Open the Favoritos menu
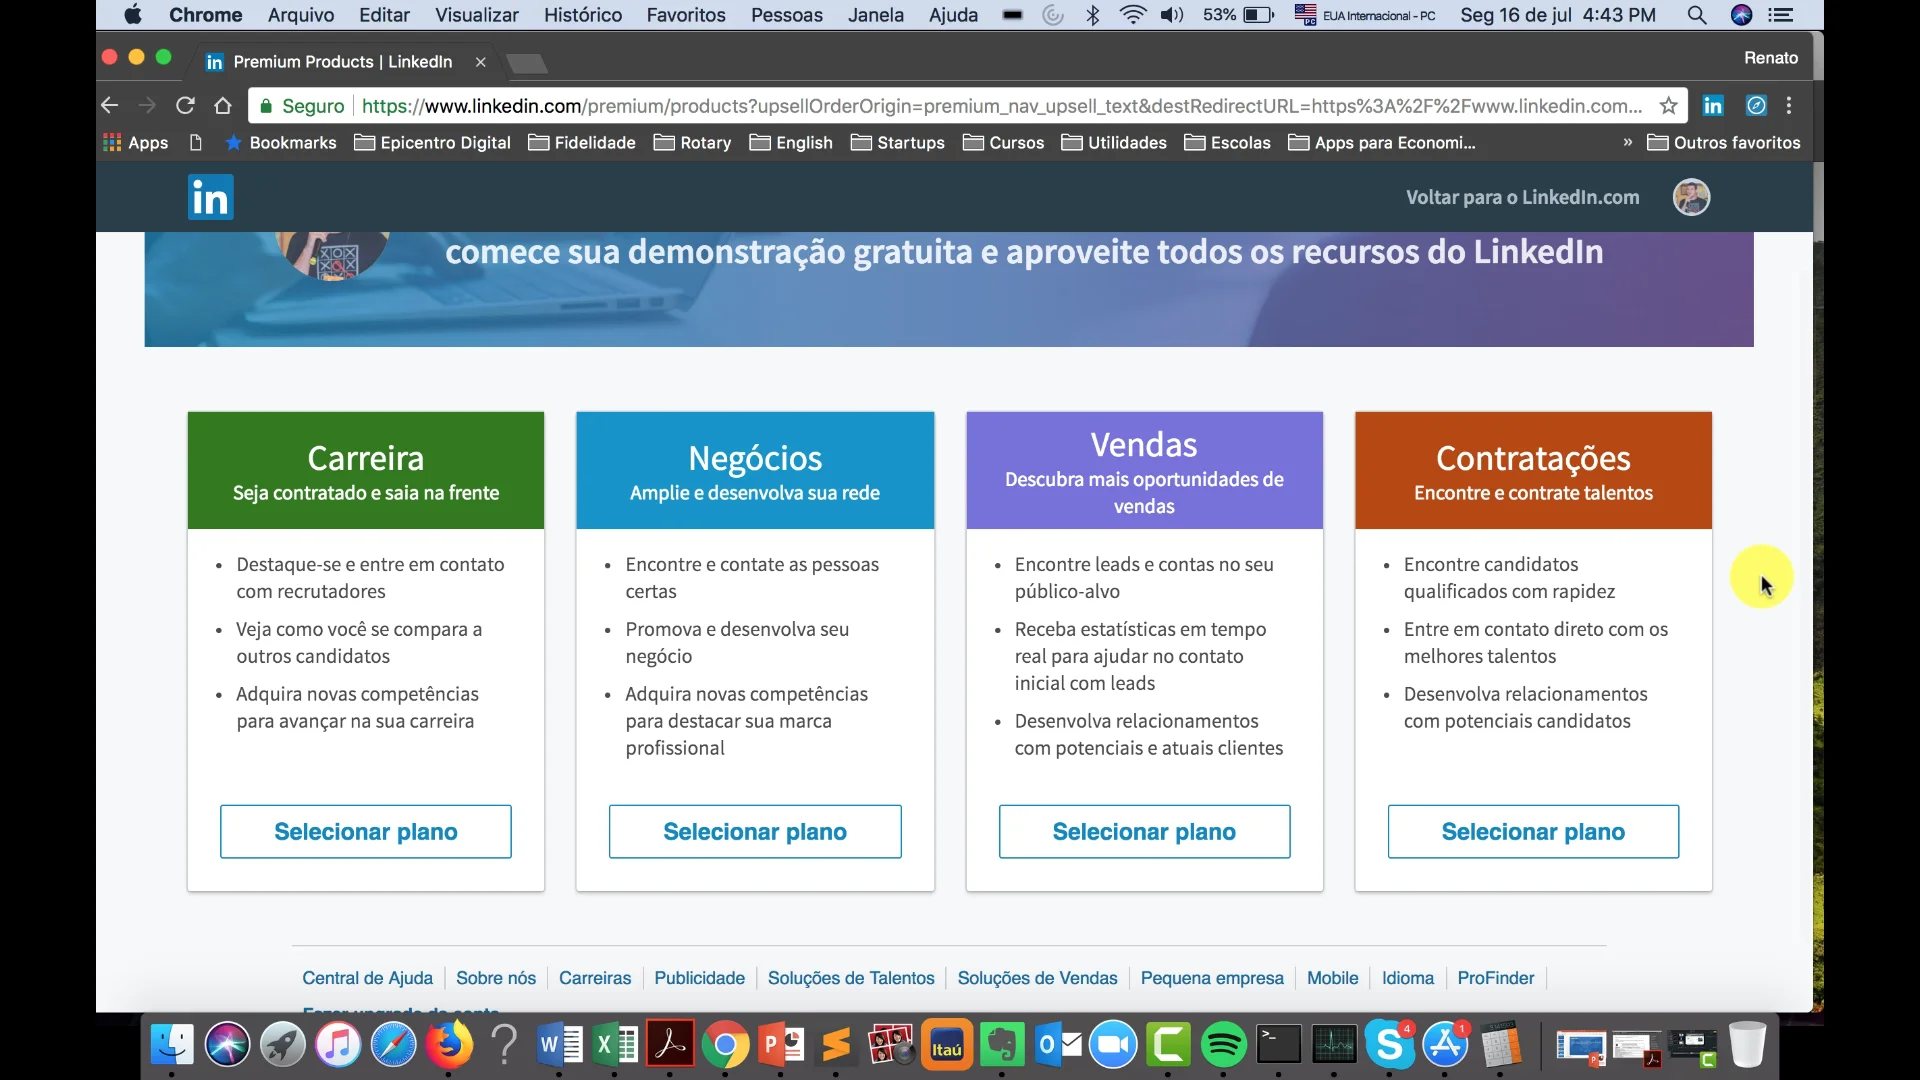 click(686, 15)
